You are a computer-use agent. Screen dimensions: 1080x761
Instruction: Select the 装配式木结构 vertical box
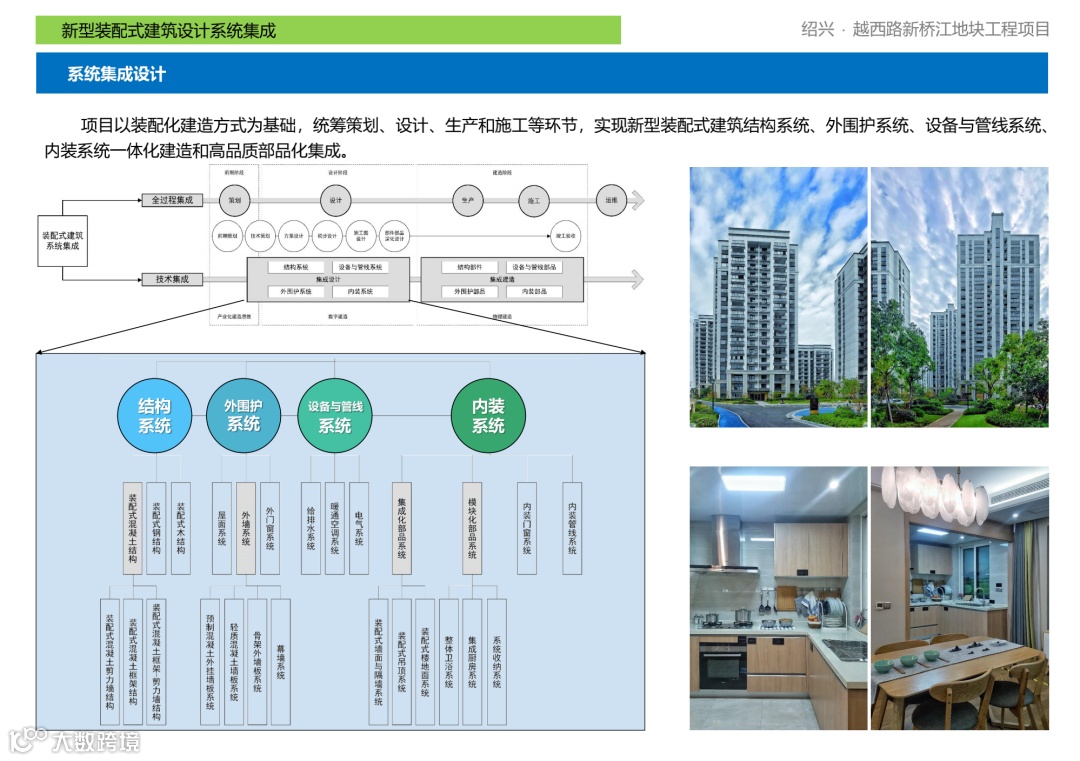point(180,528)
